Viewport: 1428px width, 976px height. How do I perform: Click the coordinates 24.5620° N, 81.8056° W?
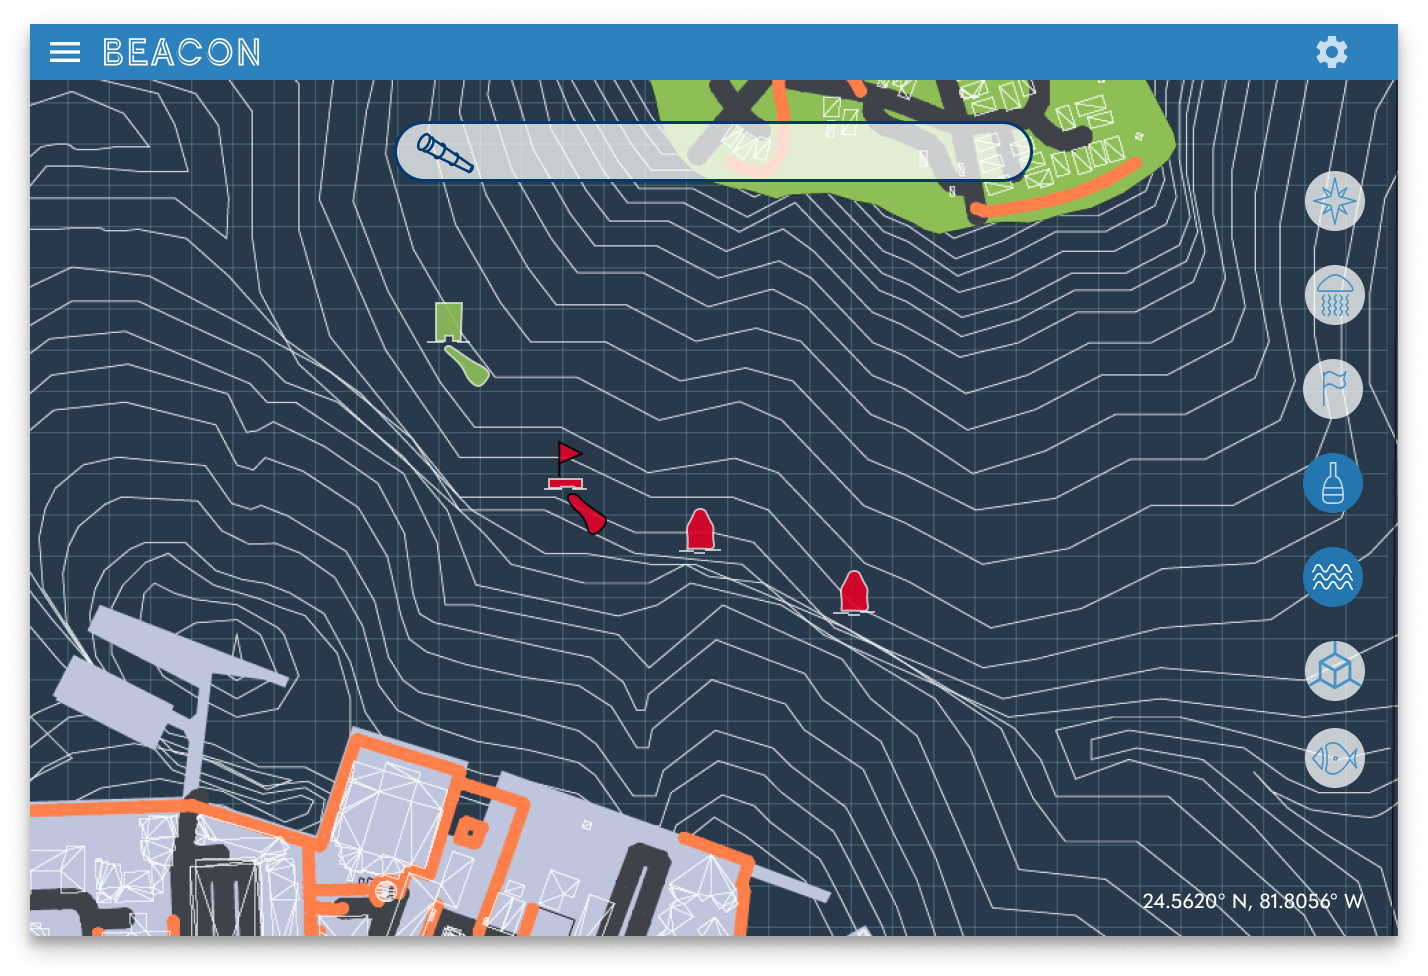click(x=1253, y=901)
